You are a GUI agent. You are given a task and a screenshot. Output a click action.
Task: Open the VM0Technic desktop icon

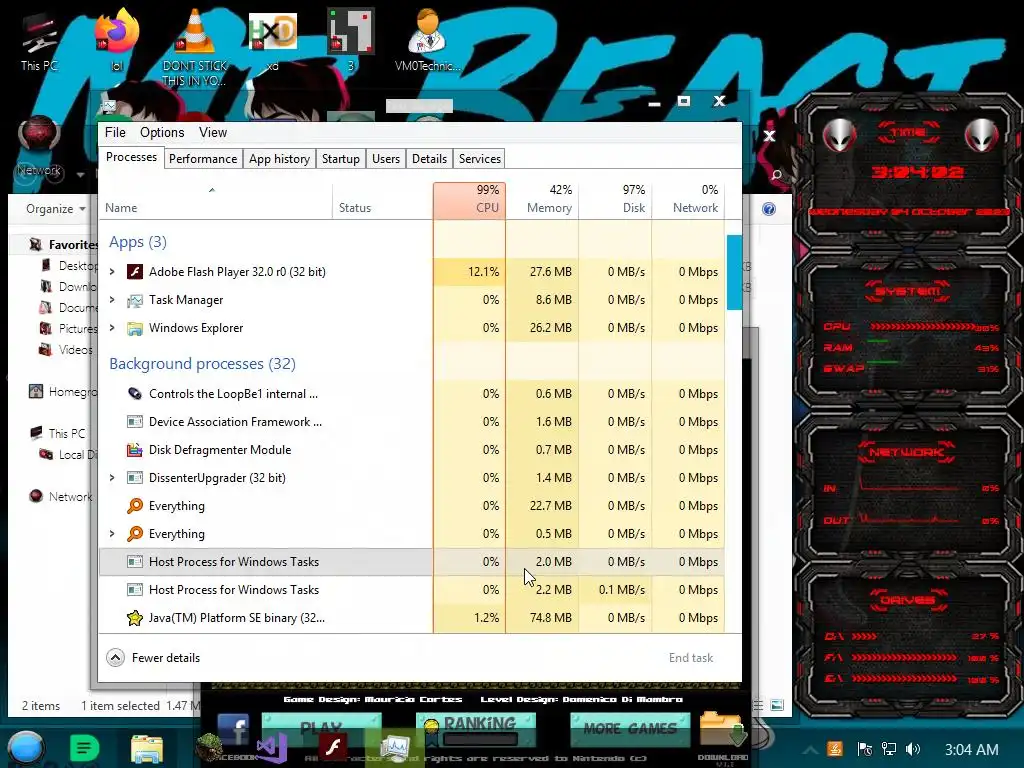point(427,40)
